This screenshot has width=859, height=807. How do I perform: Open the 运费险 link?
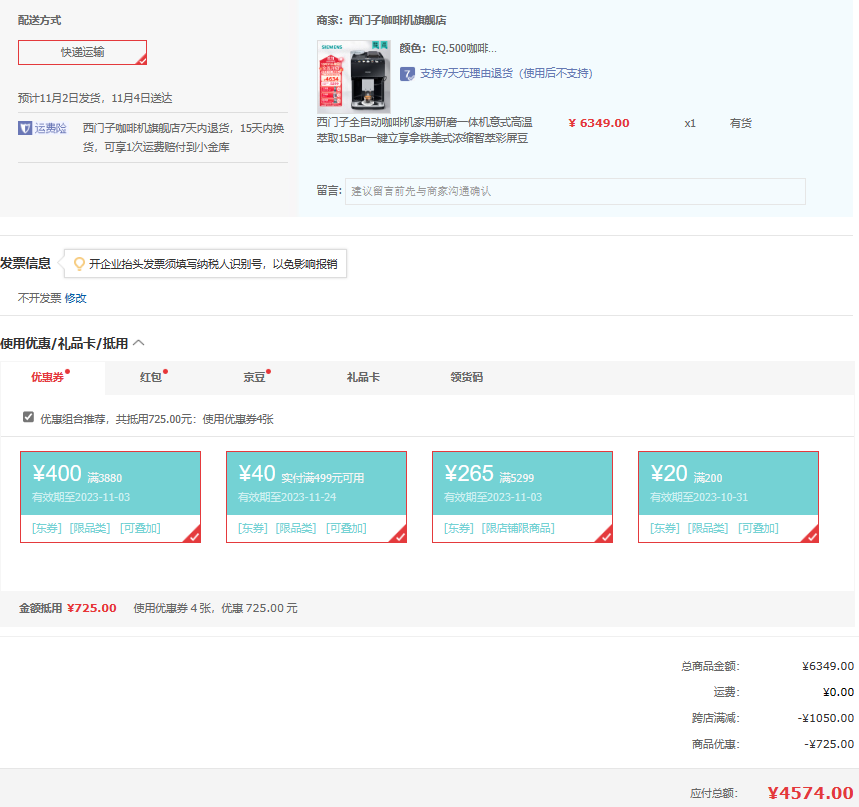coord(50,128)
